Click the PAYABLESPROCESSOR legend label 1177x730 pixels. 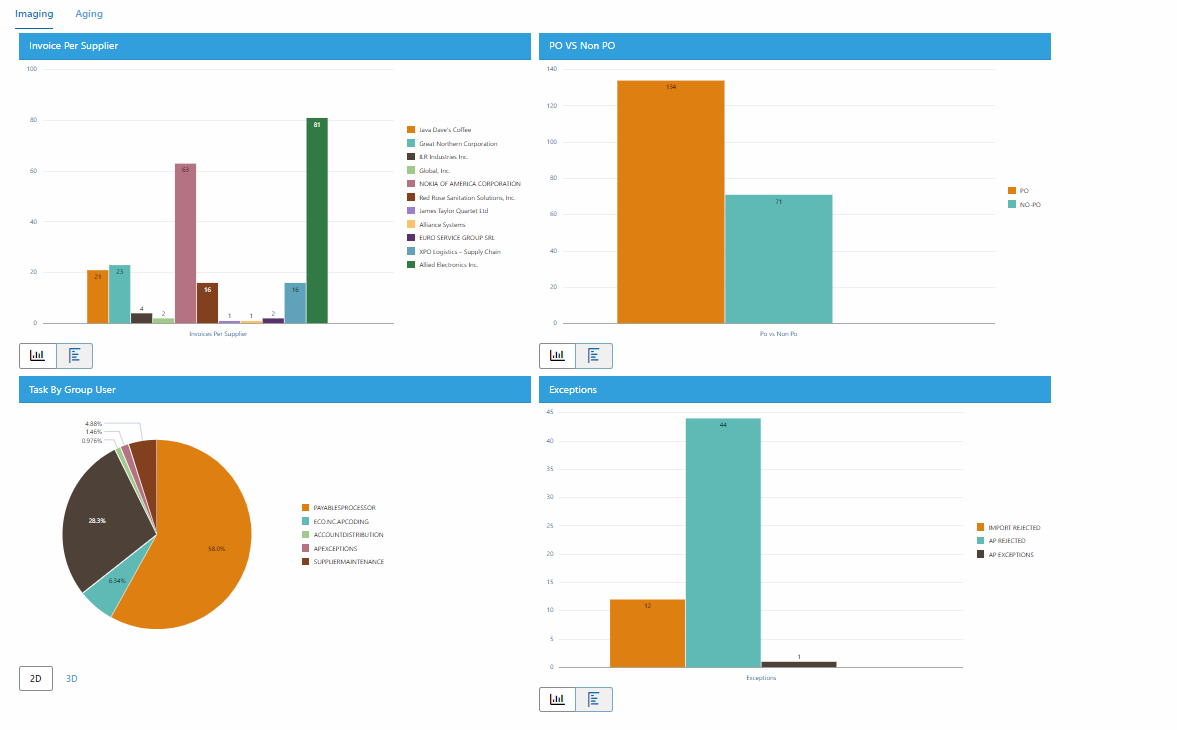(x=344, y=508)
